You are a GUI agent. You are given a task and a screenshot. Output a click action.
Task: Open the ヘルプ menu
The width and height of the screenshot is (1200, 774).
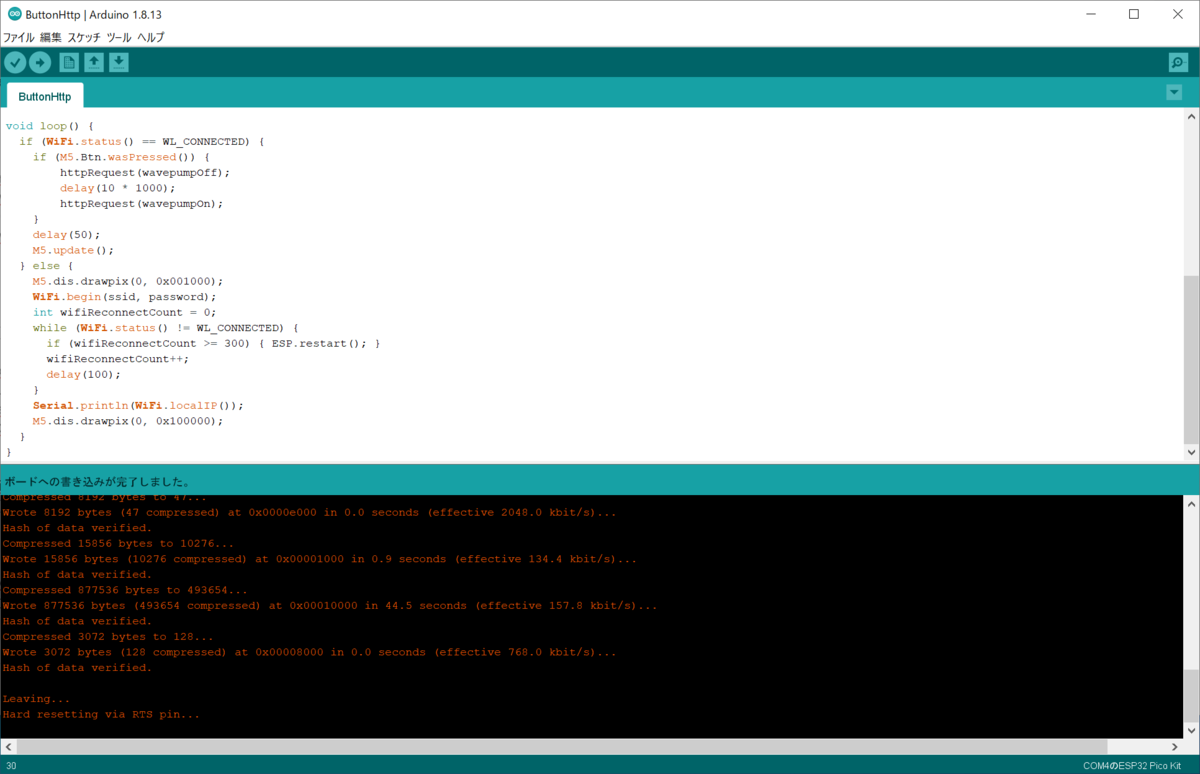pos(151,38)
